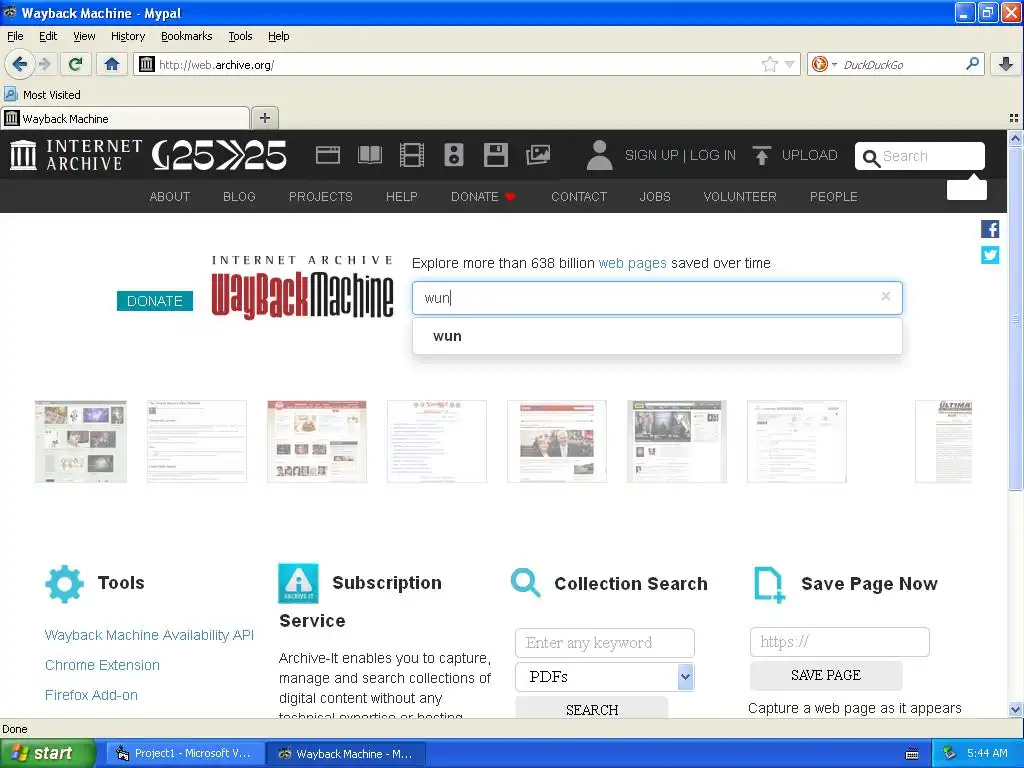The image size is (1024, 768).
Task: Open the thumbnail with two people photo
Action: 556,441
